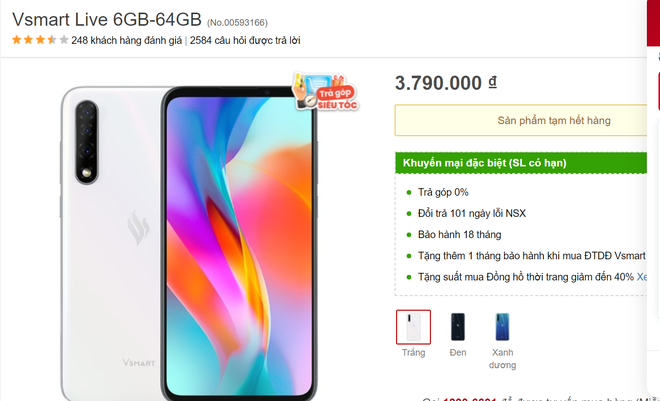This screenshot has height=401, width=660.
Task: Click the Vsmart Live 6GB-64GB product title
Action: click(x=107, y=20)
